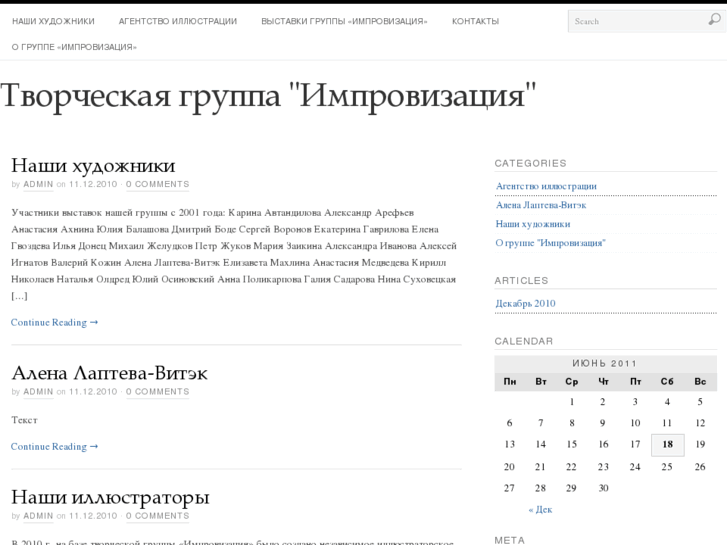Click ADMIN author link under «Наши иллюстраторы»

(38, 516)
